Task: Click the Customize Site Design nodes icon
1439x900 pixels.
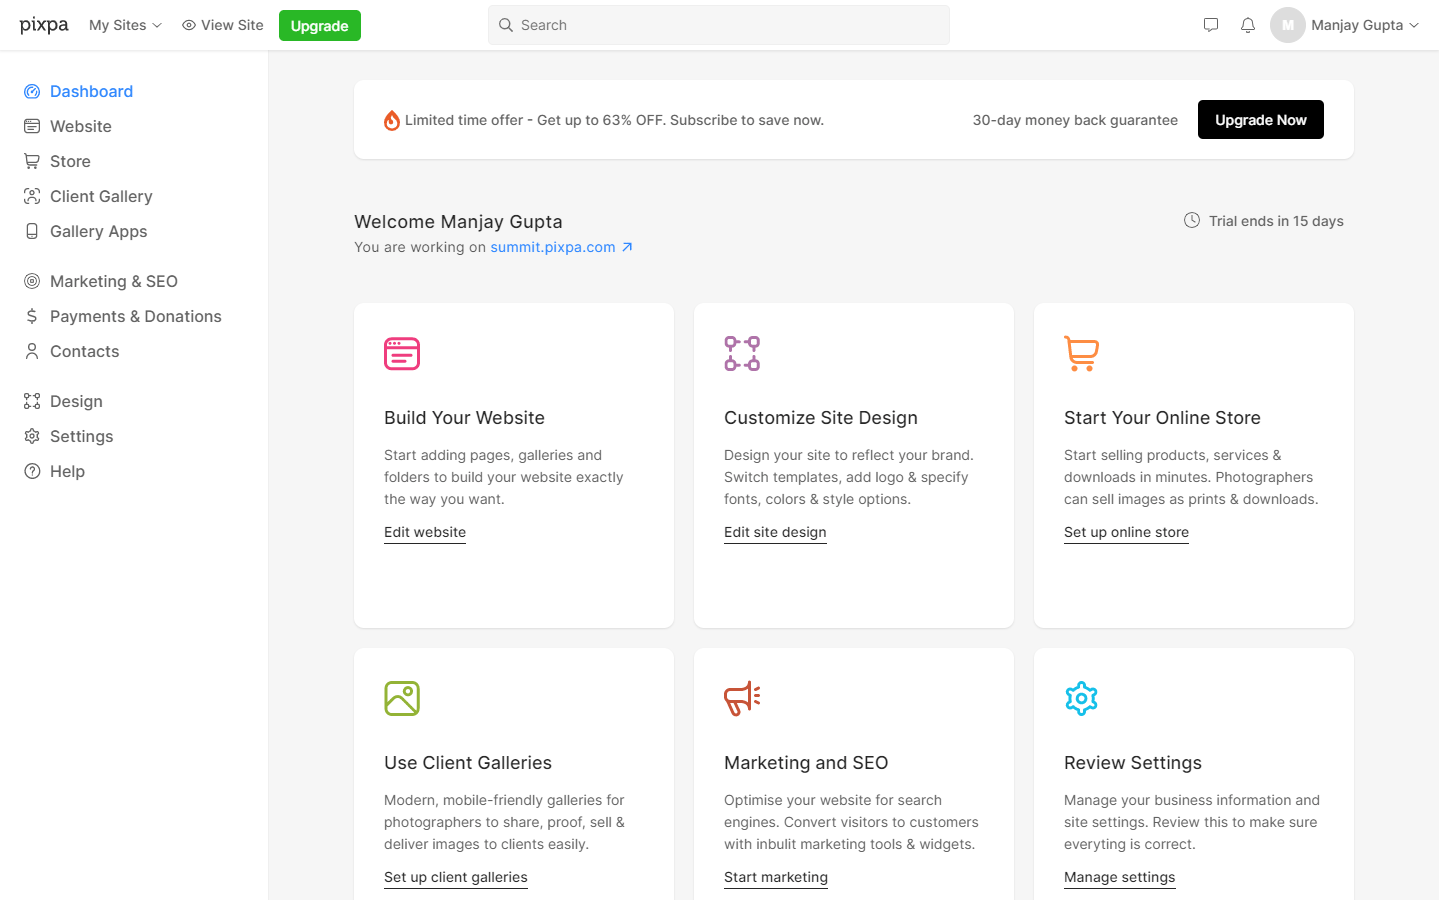Action: 742,354
